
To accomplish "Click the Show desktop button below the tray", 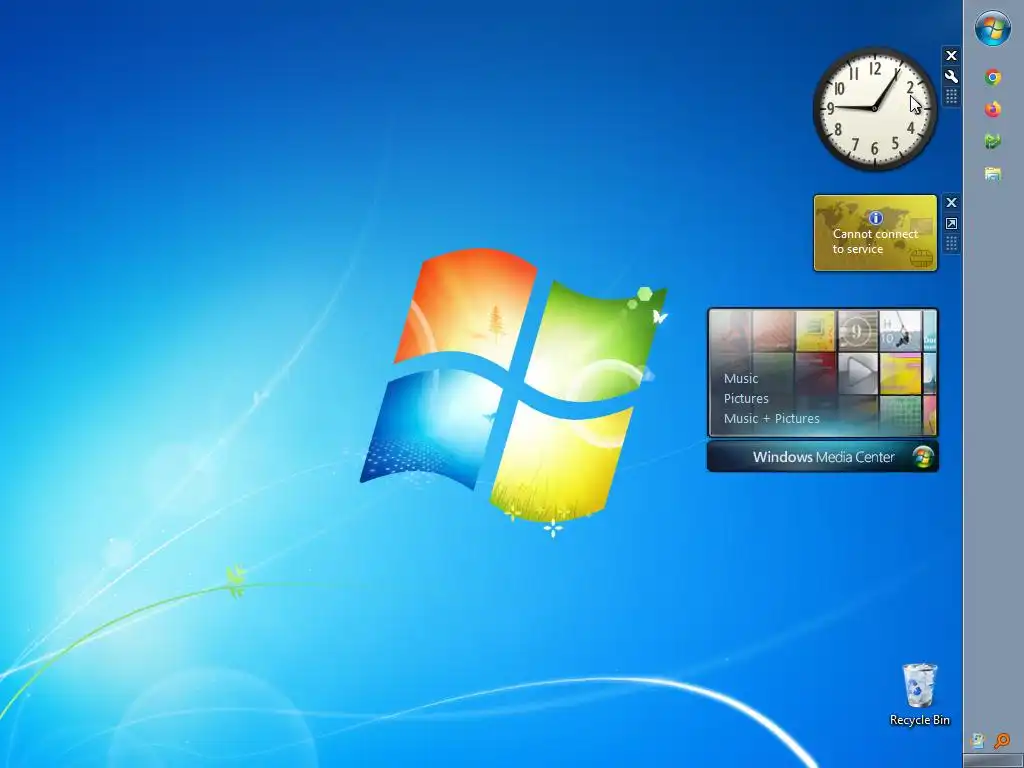I will point(993,761).
